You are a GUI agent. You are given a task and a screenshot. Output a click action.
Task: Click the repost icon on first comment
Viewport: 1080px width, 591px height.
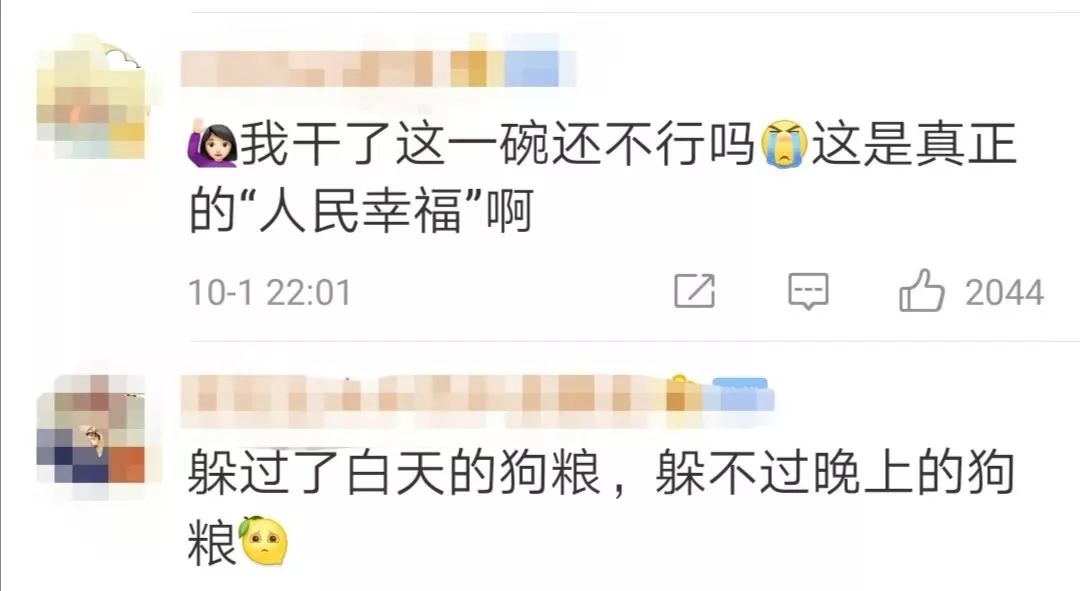694,291
